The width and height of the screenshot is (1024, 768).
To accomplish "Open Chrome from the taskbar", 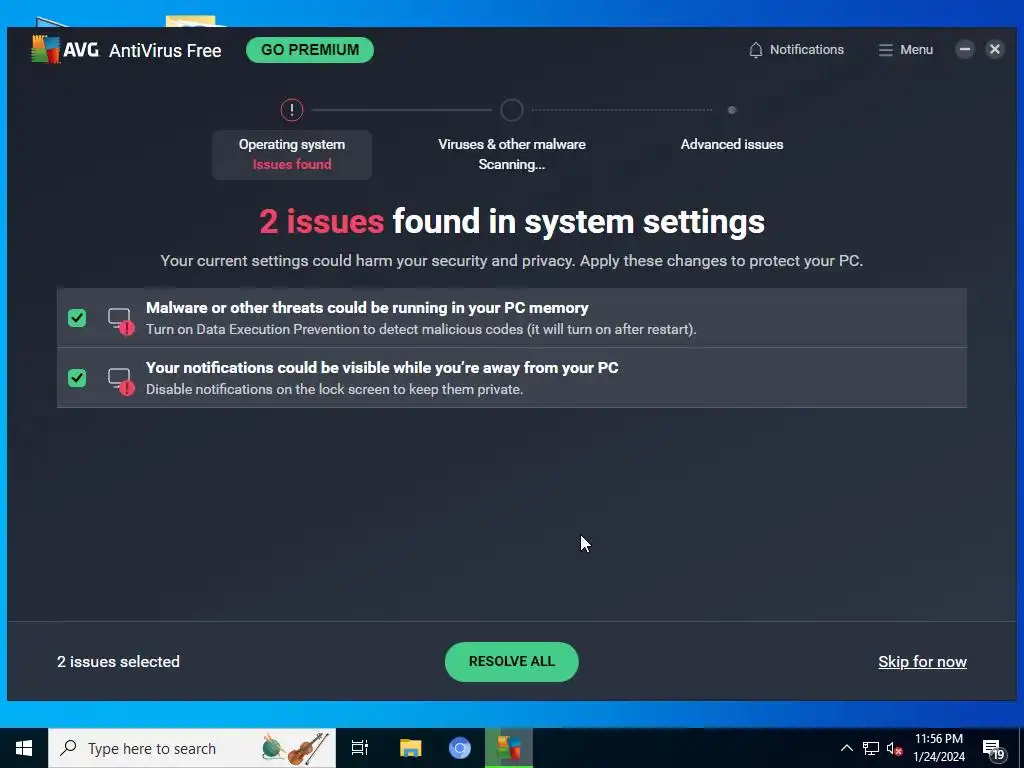I will 460,748.
